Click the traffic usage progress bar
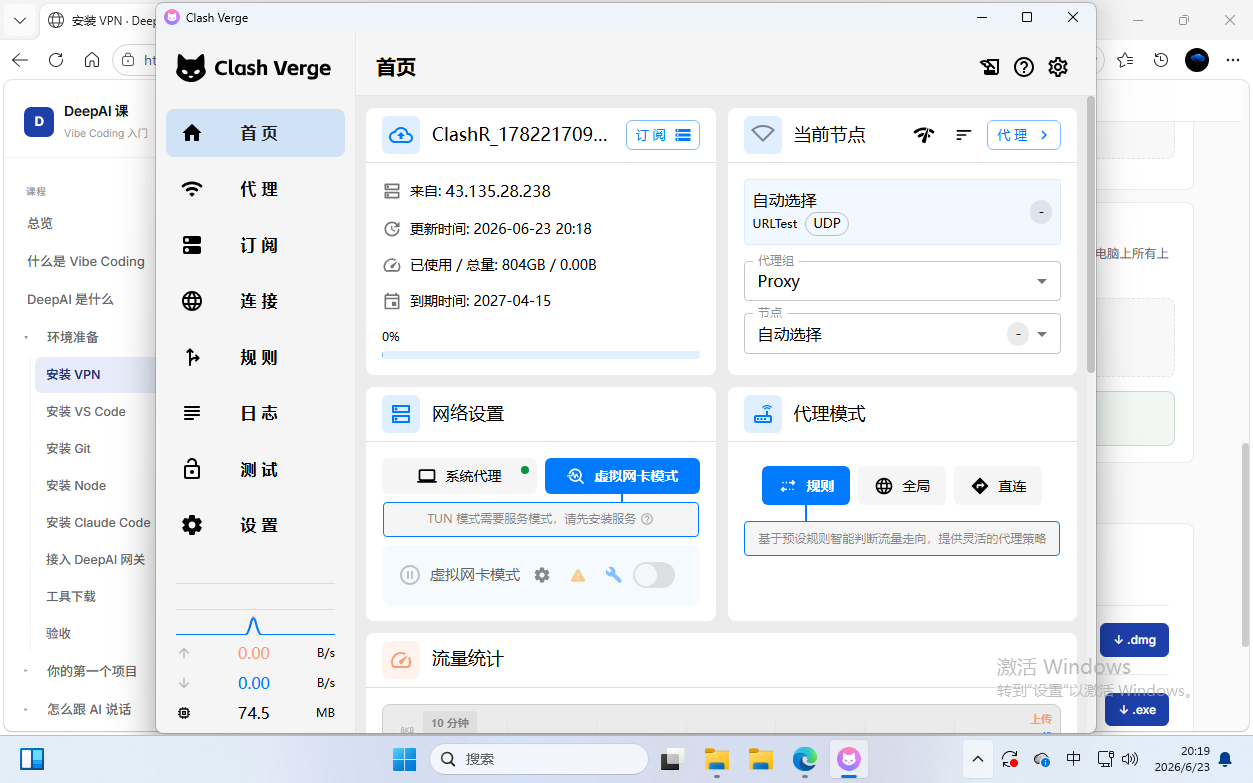The image size is (1253, 783). (541, 354)
